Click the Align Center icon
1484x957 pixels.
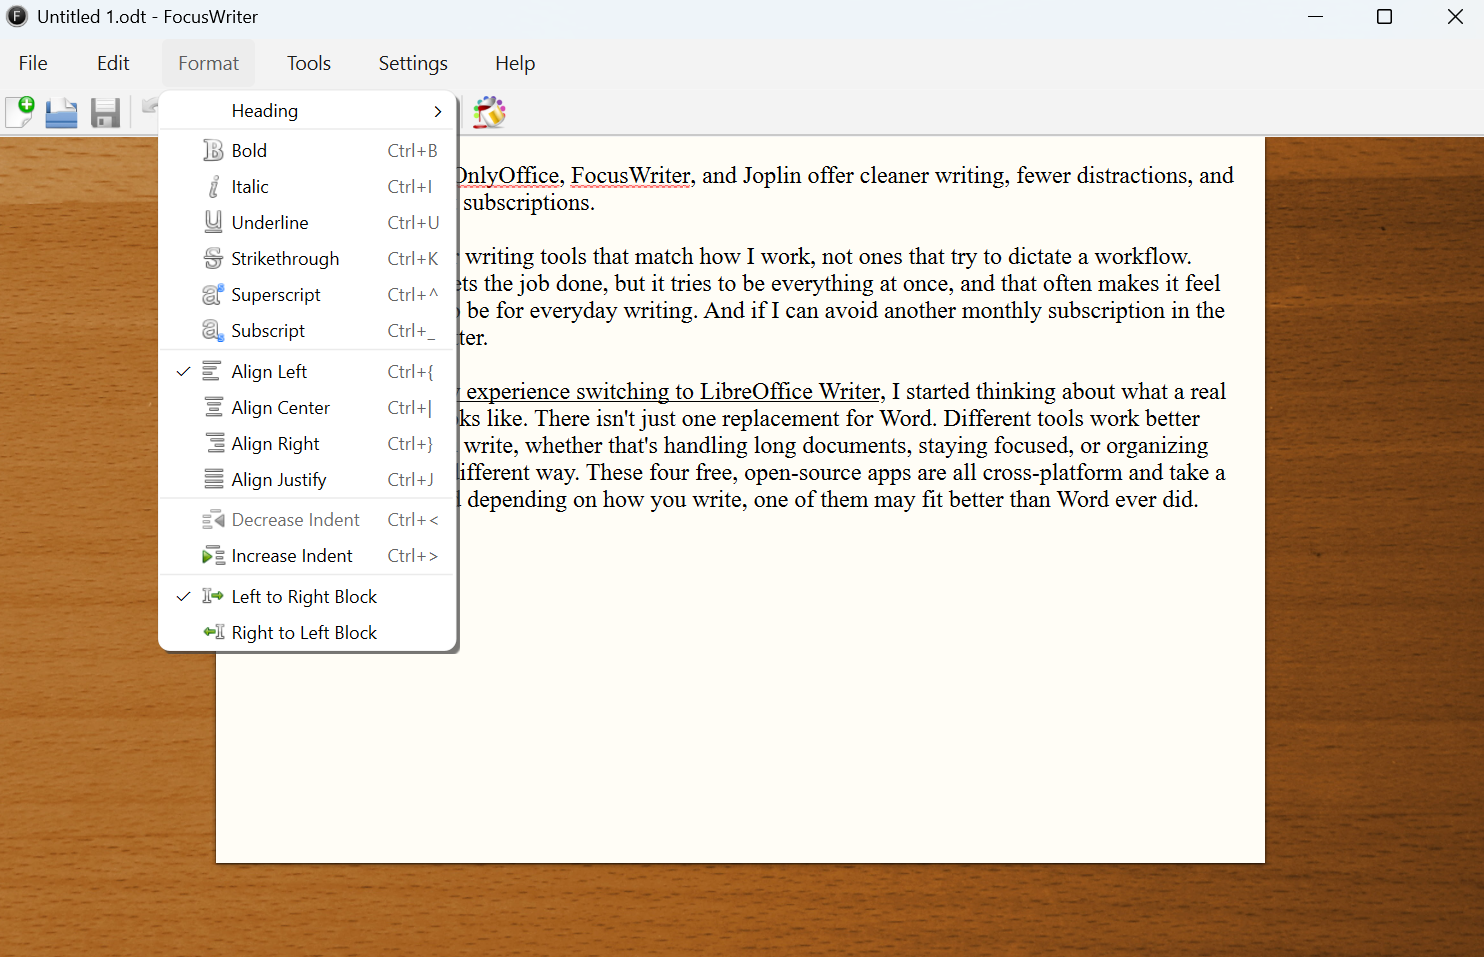click(213, 407)
